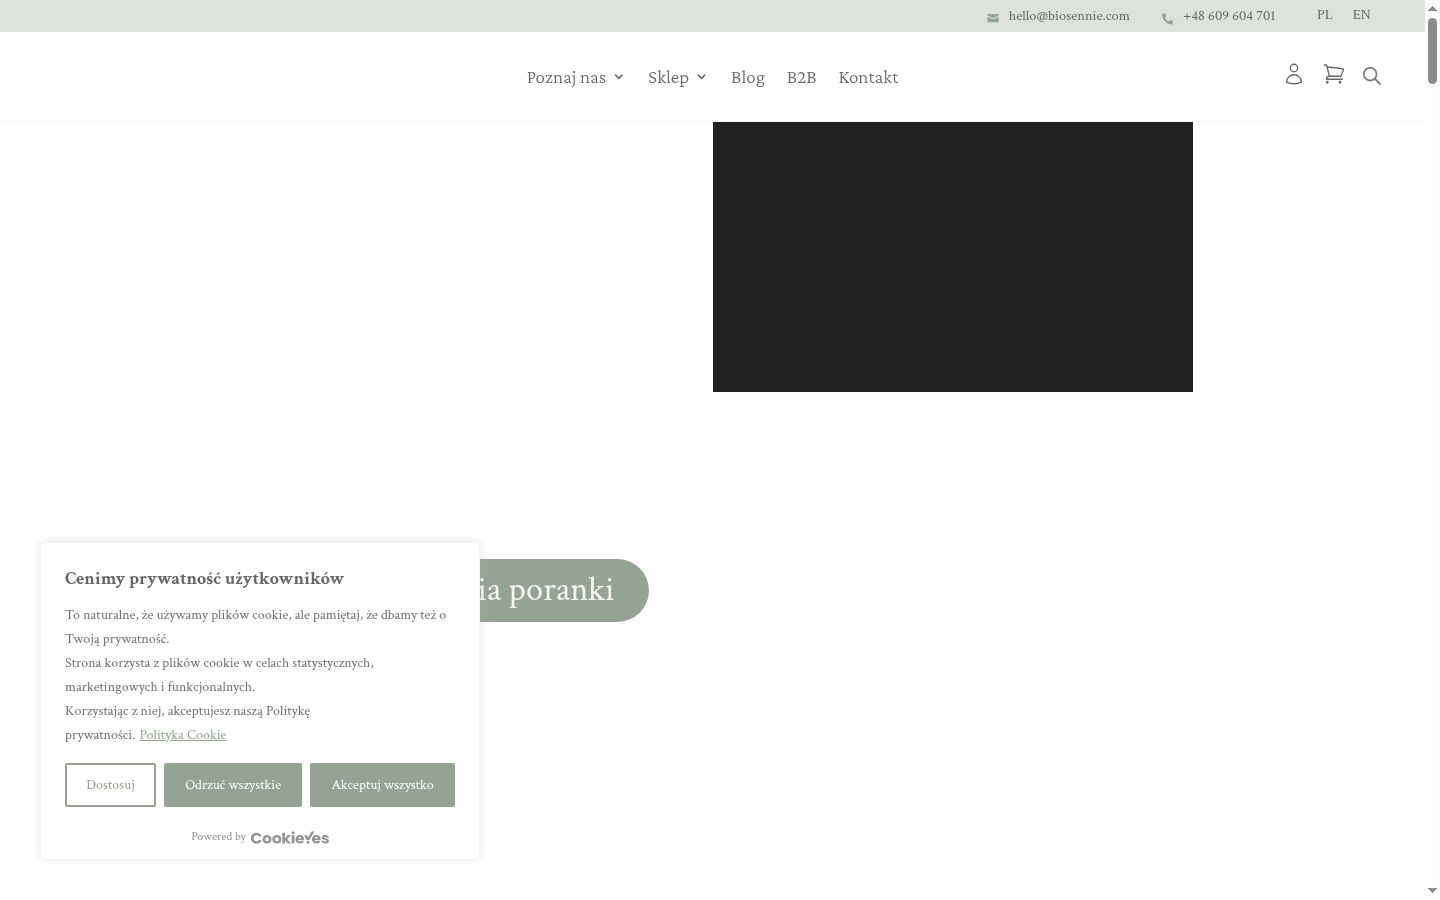
Task: Open the Blog menu item
Action: point(748,77)
